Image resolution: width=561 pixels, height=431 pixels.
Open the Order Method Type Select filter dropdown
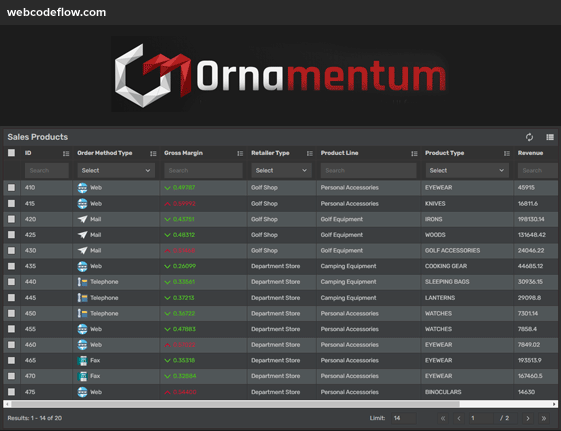[x=116, y=171]
